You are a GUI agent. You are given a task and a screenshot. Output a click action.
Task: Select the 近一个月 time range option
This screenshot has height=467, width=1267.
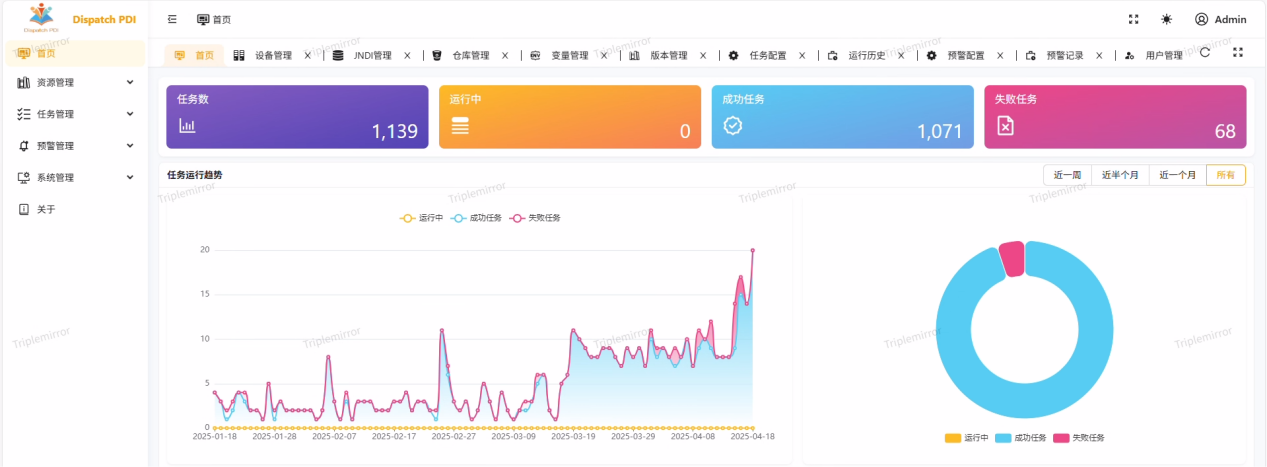click(1177, 175)
